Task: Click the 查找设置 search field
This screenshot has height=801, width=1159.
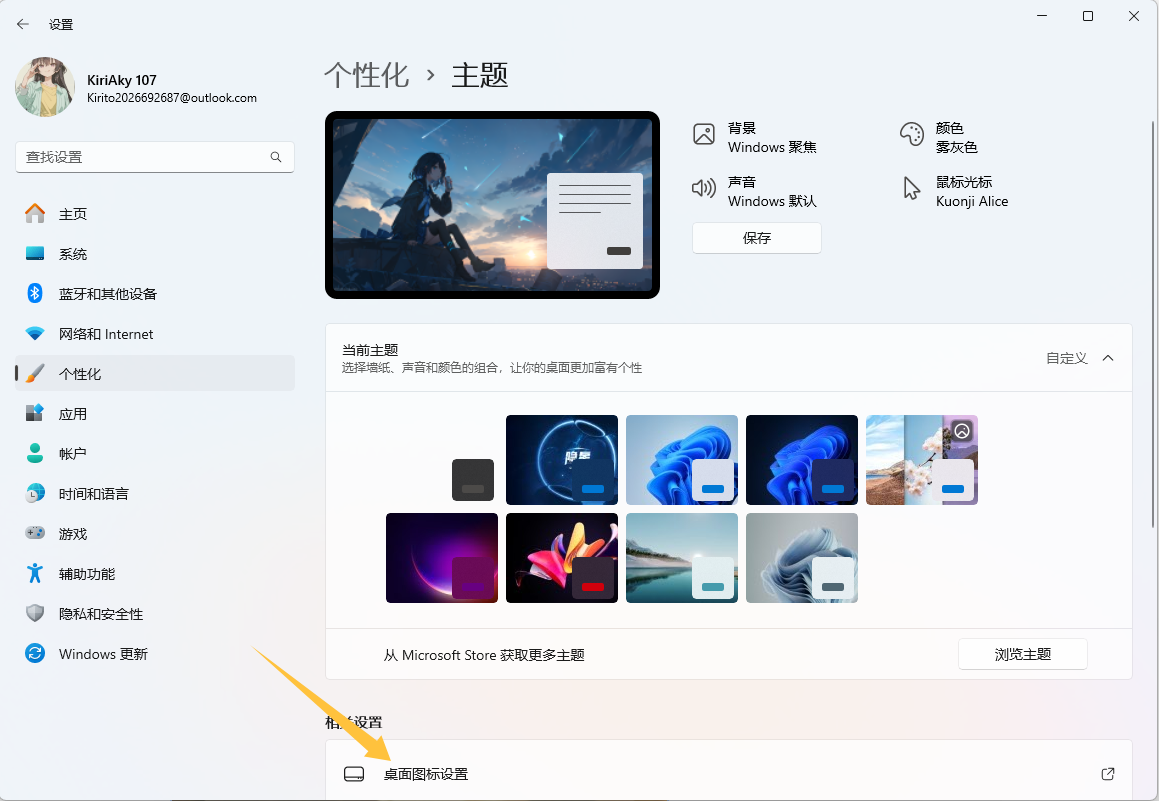Action: coord(145,157)
